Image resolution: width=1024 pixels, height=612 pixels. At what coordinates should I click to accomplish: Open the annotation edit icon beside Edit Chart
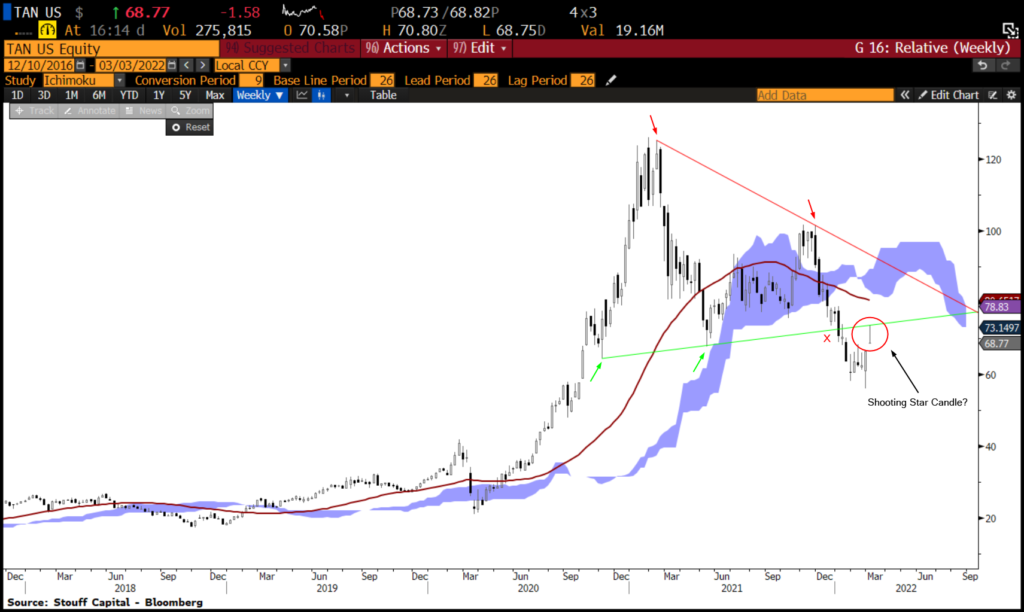click(x=993, y=95)
